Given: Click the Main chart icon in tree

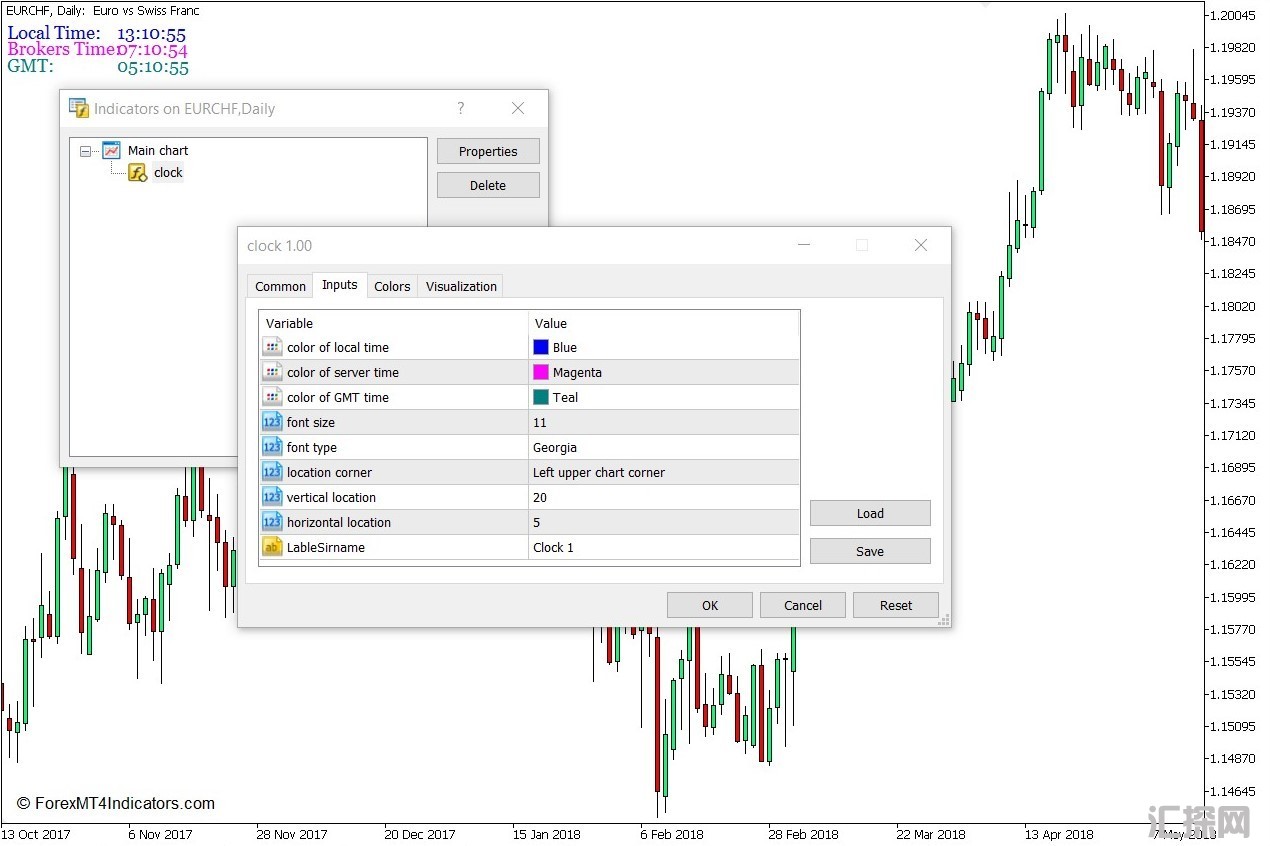Looking at the screenshot, I should (x=111, y=151).
